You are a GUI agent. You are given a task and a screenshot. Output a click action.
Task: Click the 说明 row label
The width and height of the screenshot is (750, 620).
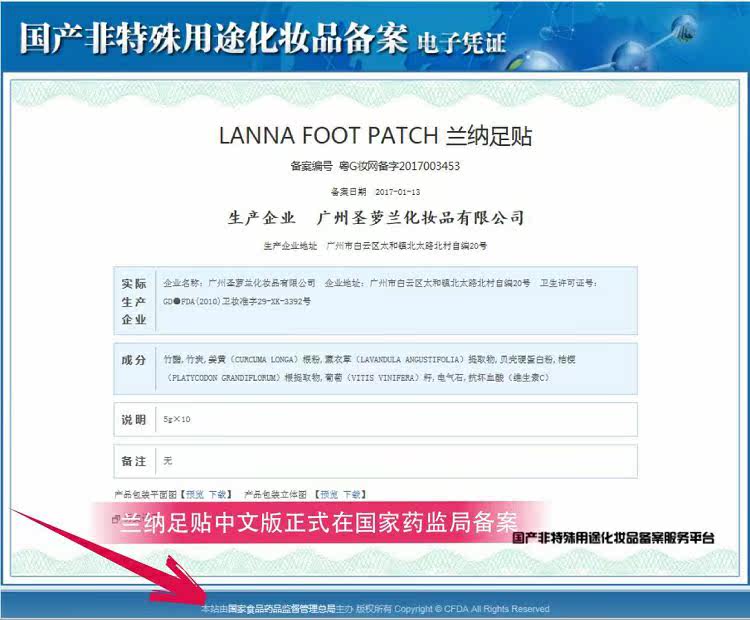(x=133, y=420)
